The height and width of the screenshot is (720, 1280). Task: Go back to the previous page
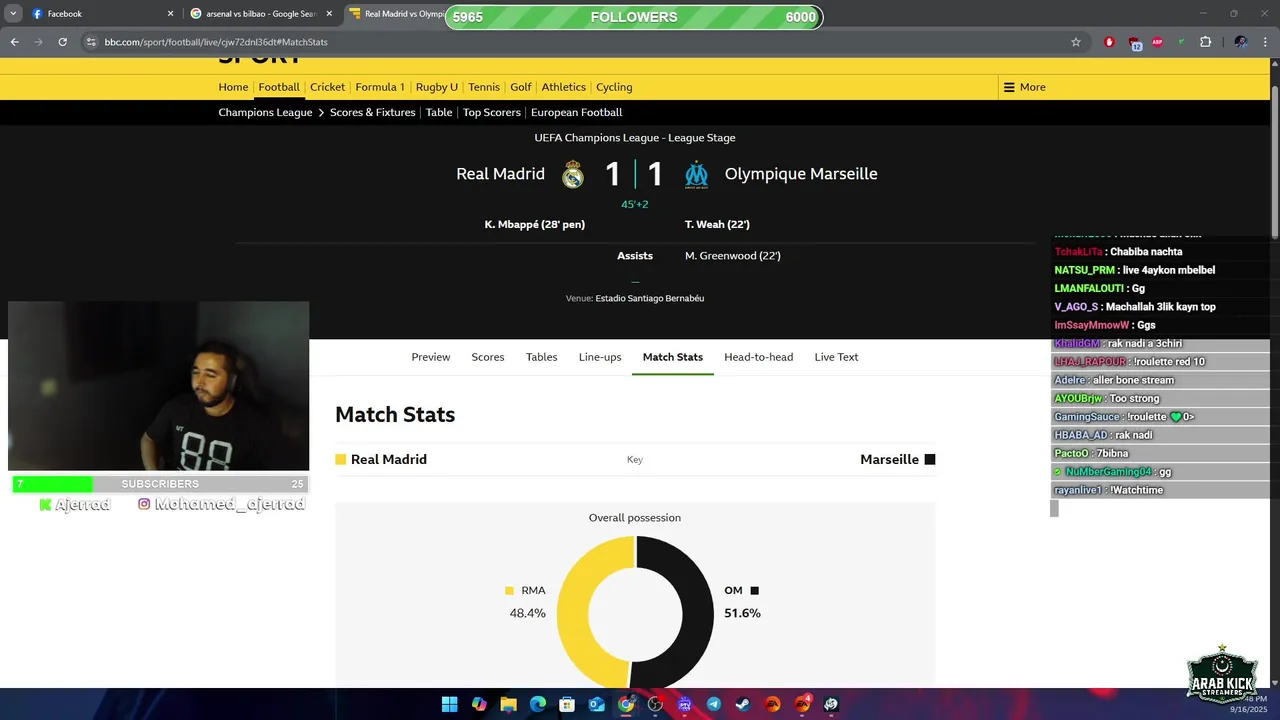pos(14,42)
